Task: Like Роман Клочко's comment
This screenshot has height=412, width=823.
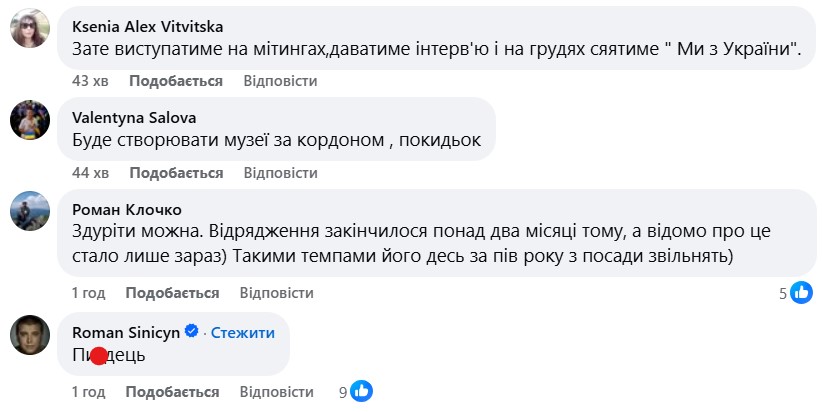Action: pos(172,293)
